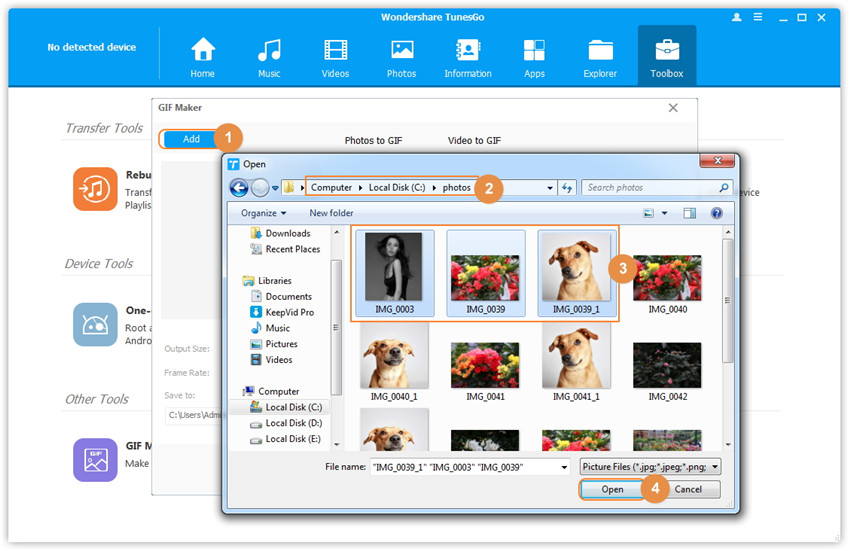Change view with the view mode icon

pyautogui.click(x=648, y=213)
